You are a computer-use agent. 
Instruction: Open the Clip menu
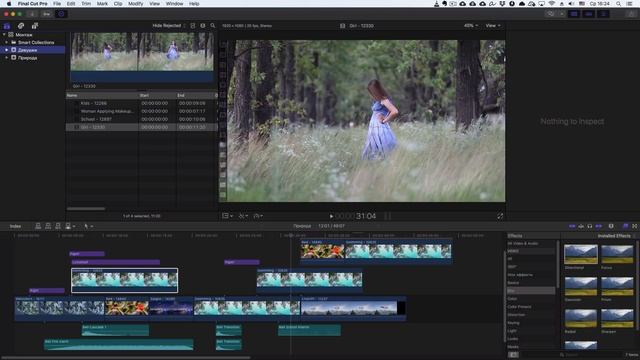118,4
